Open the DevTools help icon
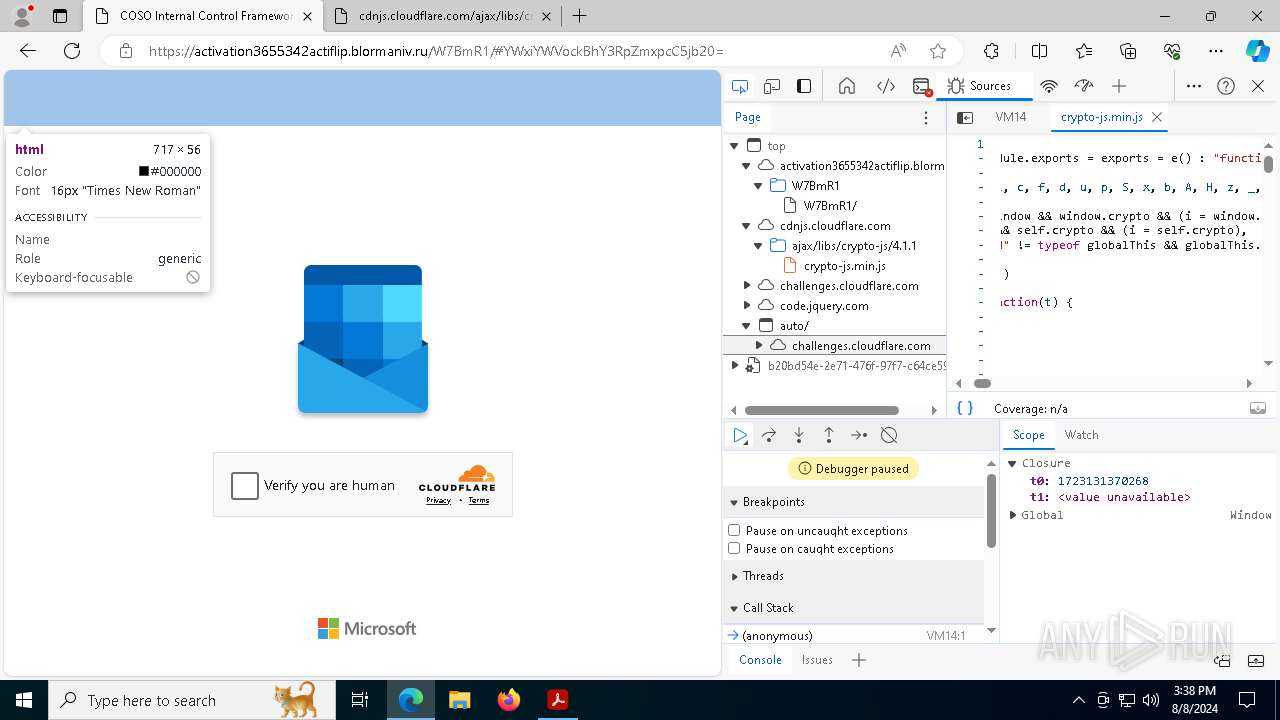 pyautogui.click(x=1226, y=86)
